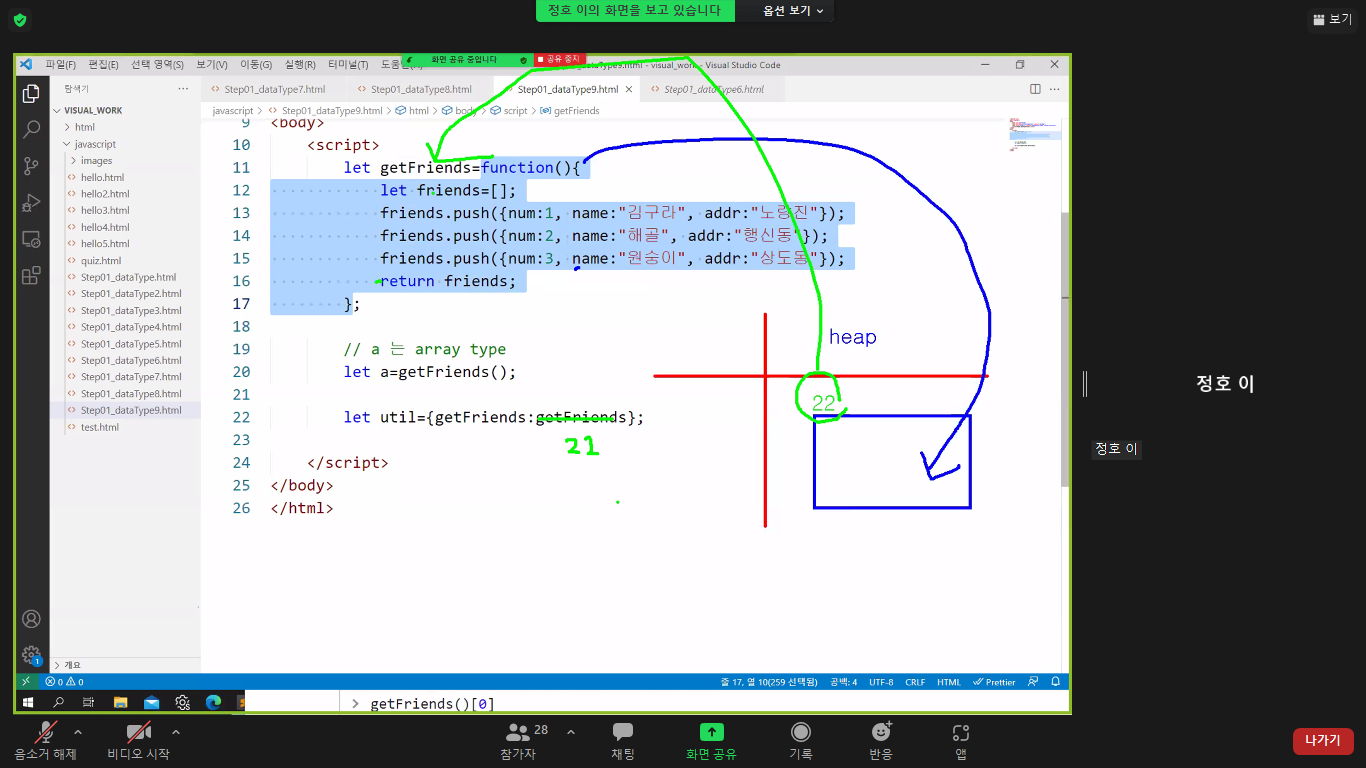Collapse the VISUAL_WORK root folder

click(x=93, y=111)
